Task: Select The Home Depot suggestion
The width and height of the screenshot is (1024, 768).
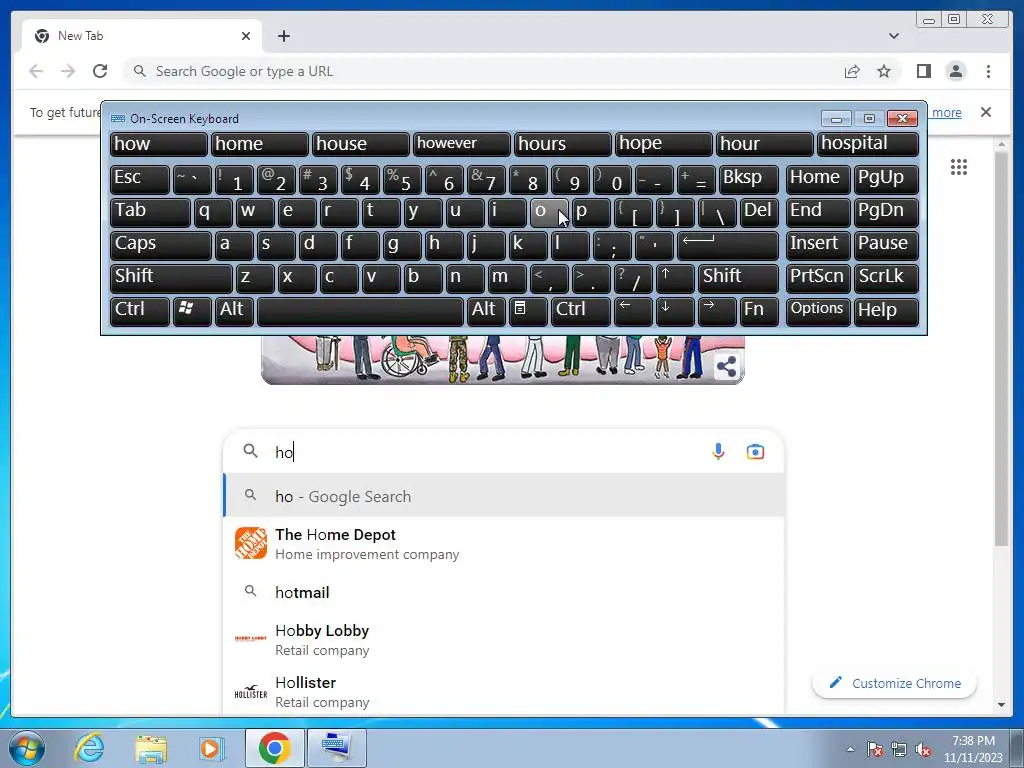Action: pos(504,544)
